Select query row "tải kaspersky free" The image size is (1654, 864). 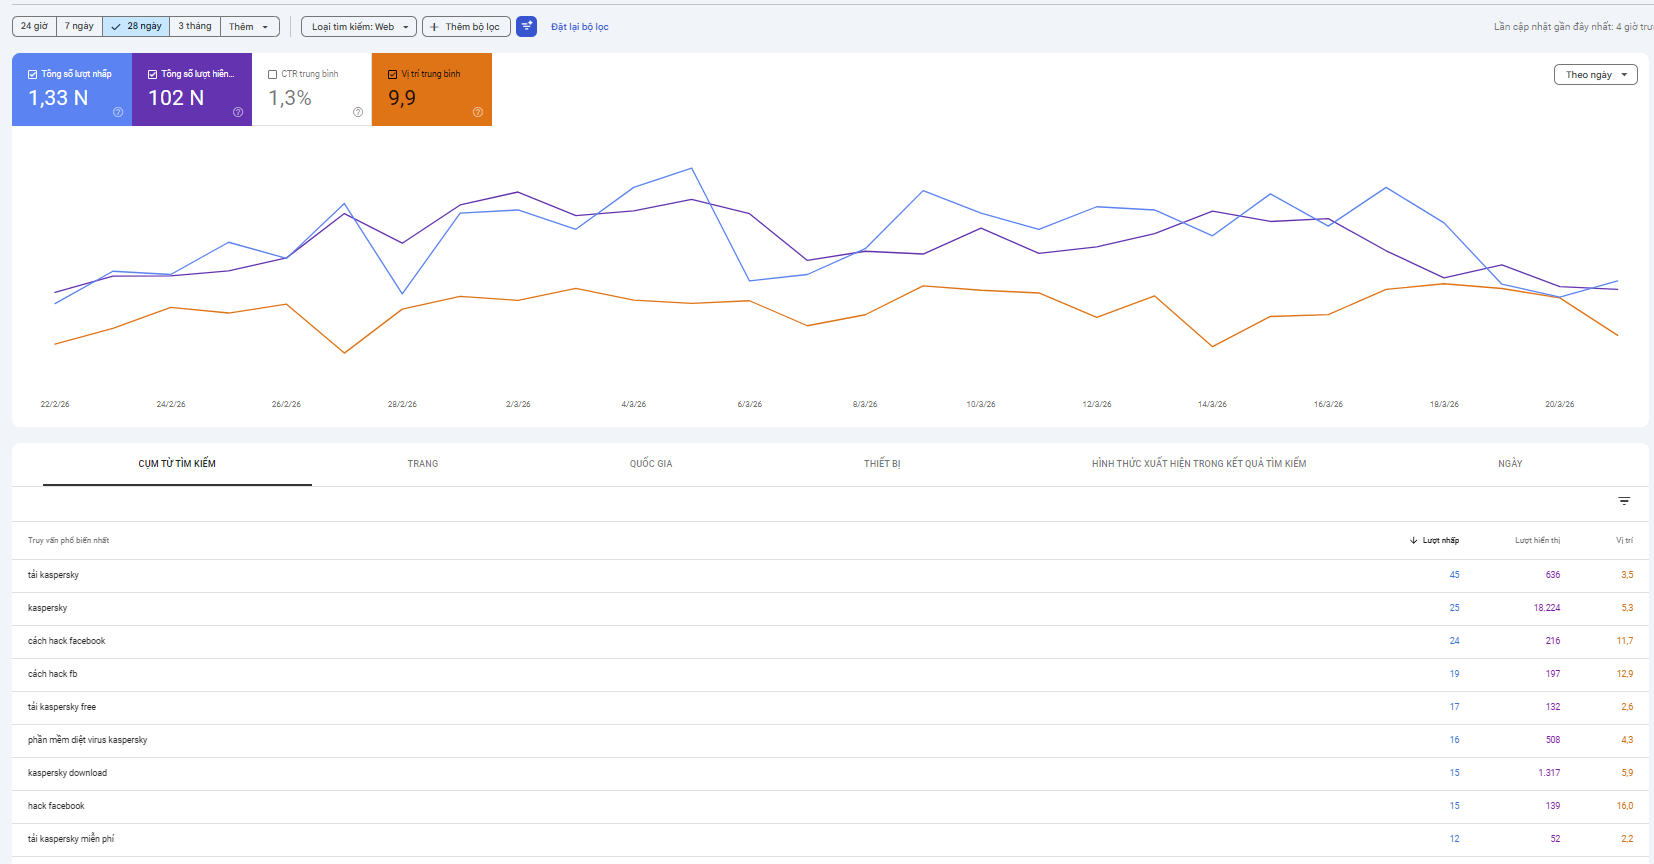click(830, 707)
